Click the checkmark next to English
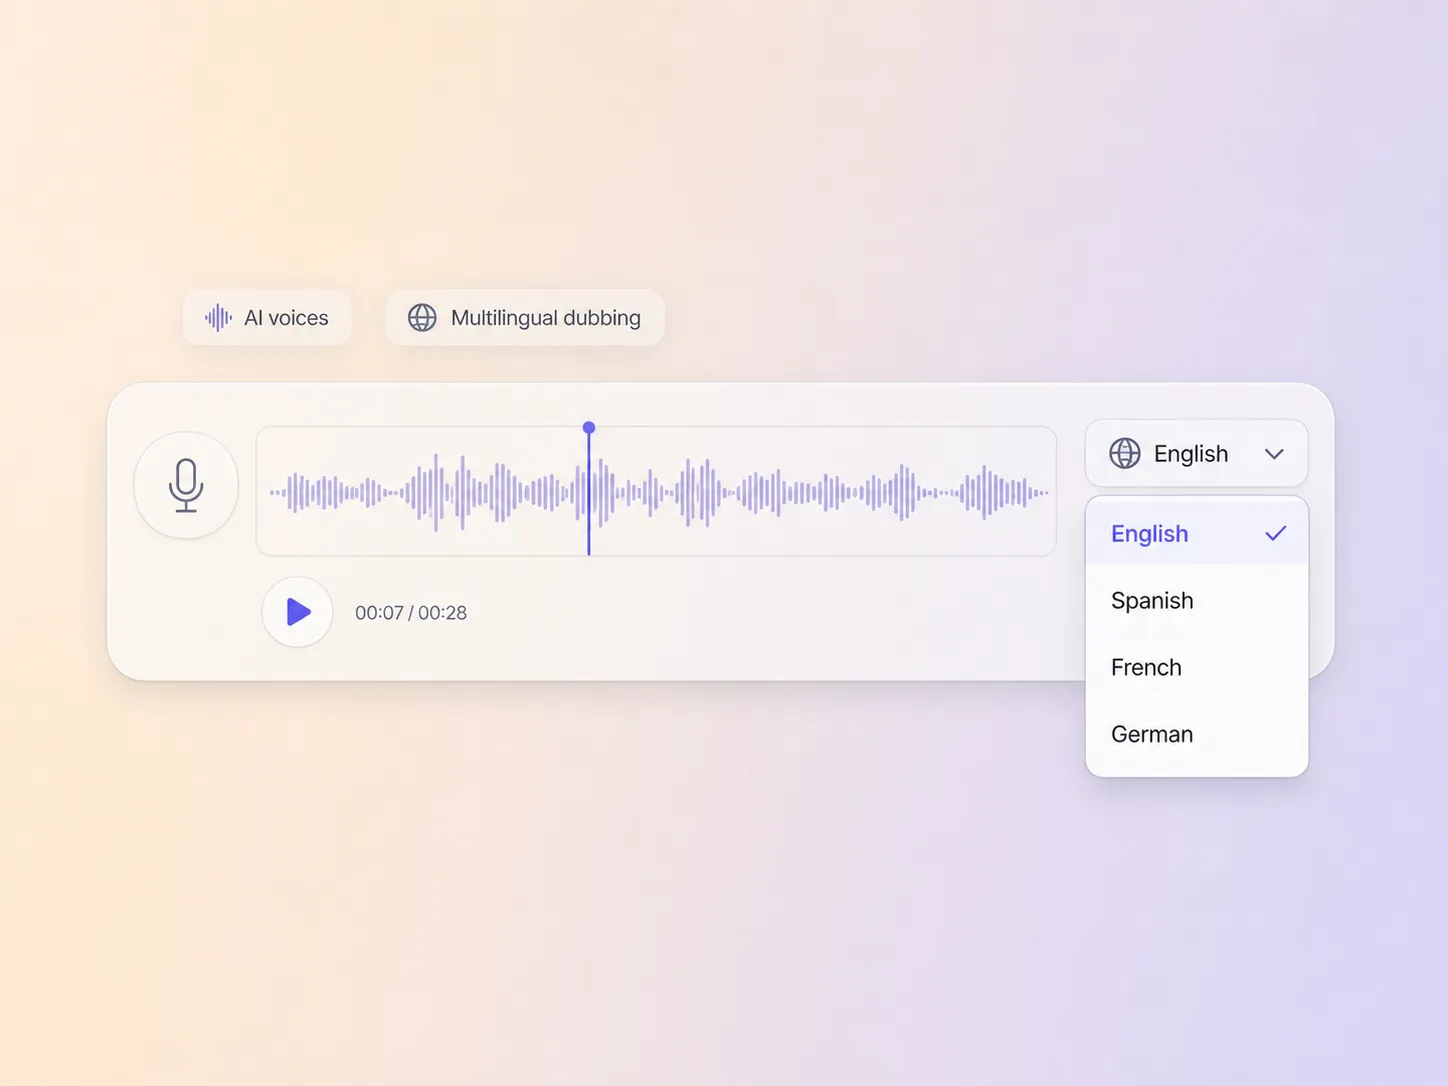The height and width of the screenshot is (1086, 1448). coord(1275,534)
